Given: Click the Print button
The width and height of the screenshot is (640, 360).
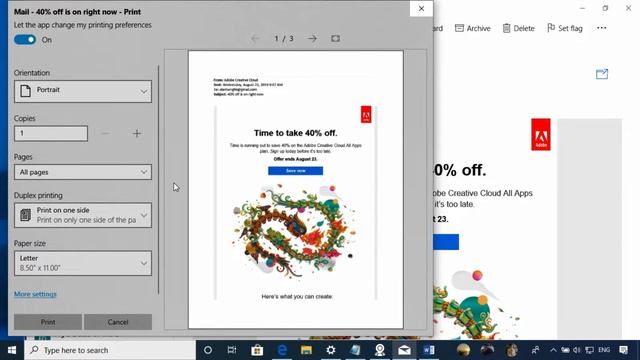Looking at the screenshot, I should [x=48, y=322].
